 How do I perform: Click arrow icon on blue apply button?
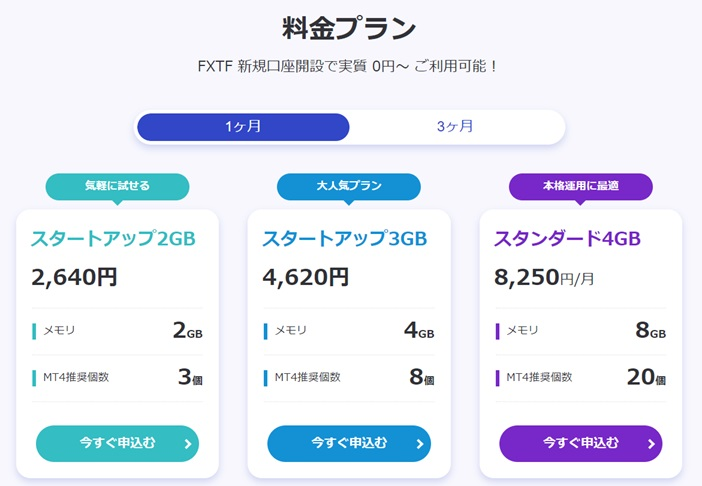tap(419, 444)
